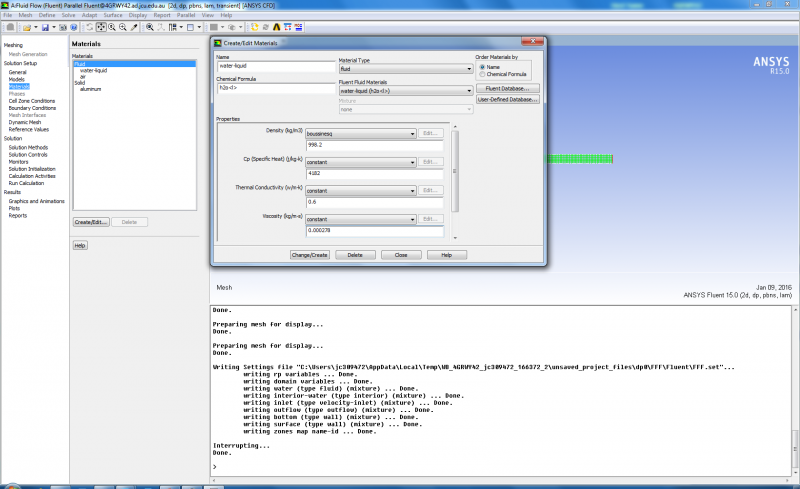Open the Surface menu

pyautogui.click(x=113, y=15)
